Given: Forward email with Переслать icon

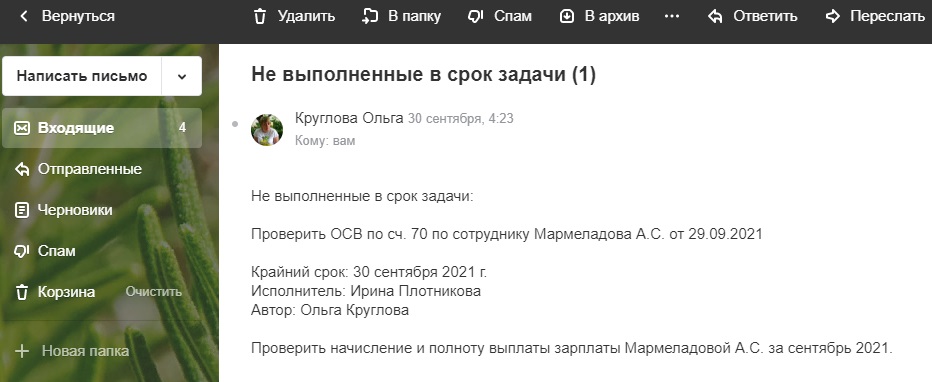Looking at the screenshot, I should (x=833, y=17).
